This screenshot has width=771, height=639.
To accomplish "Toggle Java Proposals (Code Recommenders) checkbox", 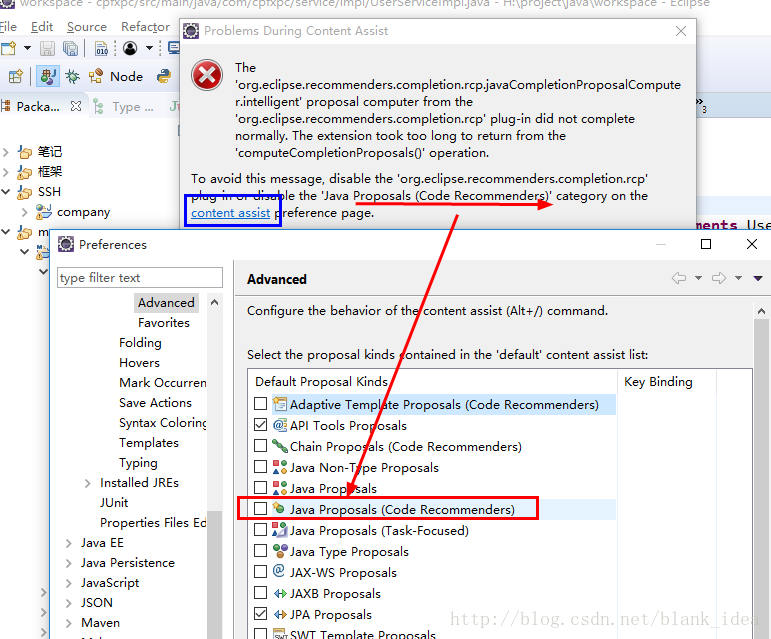I will (261, 509).
